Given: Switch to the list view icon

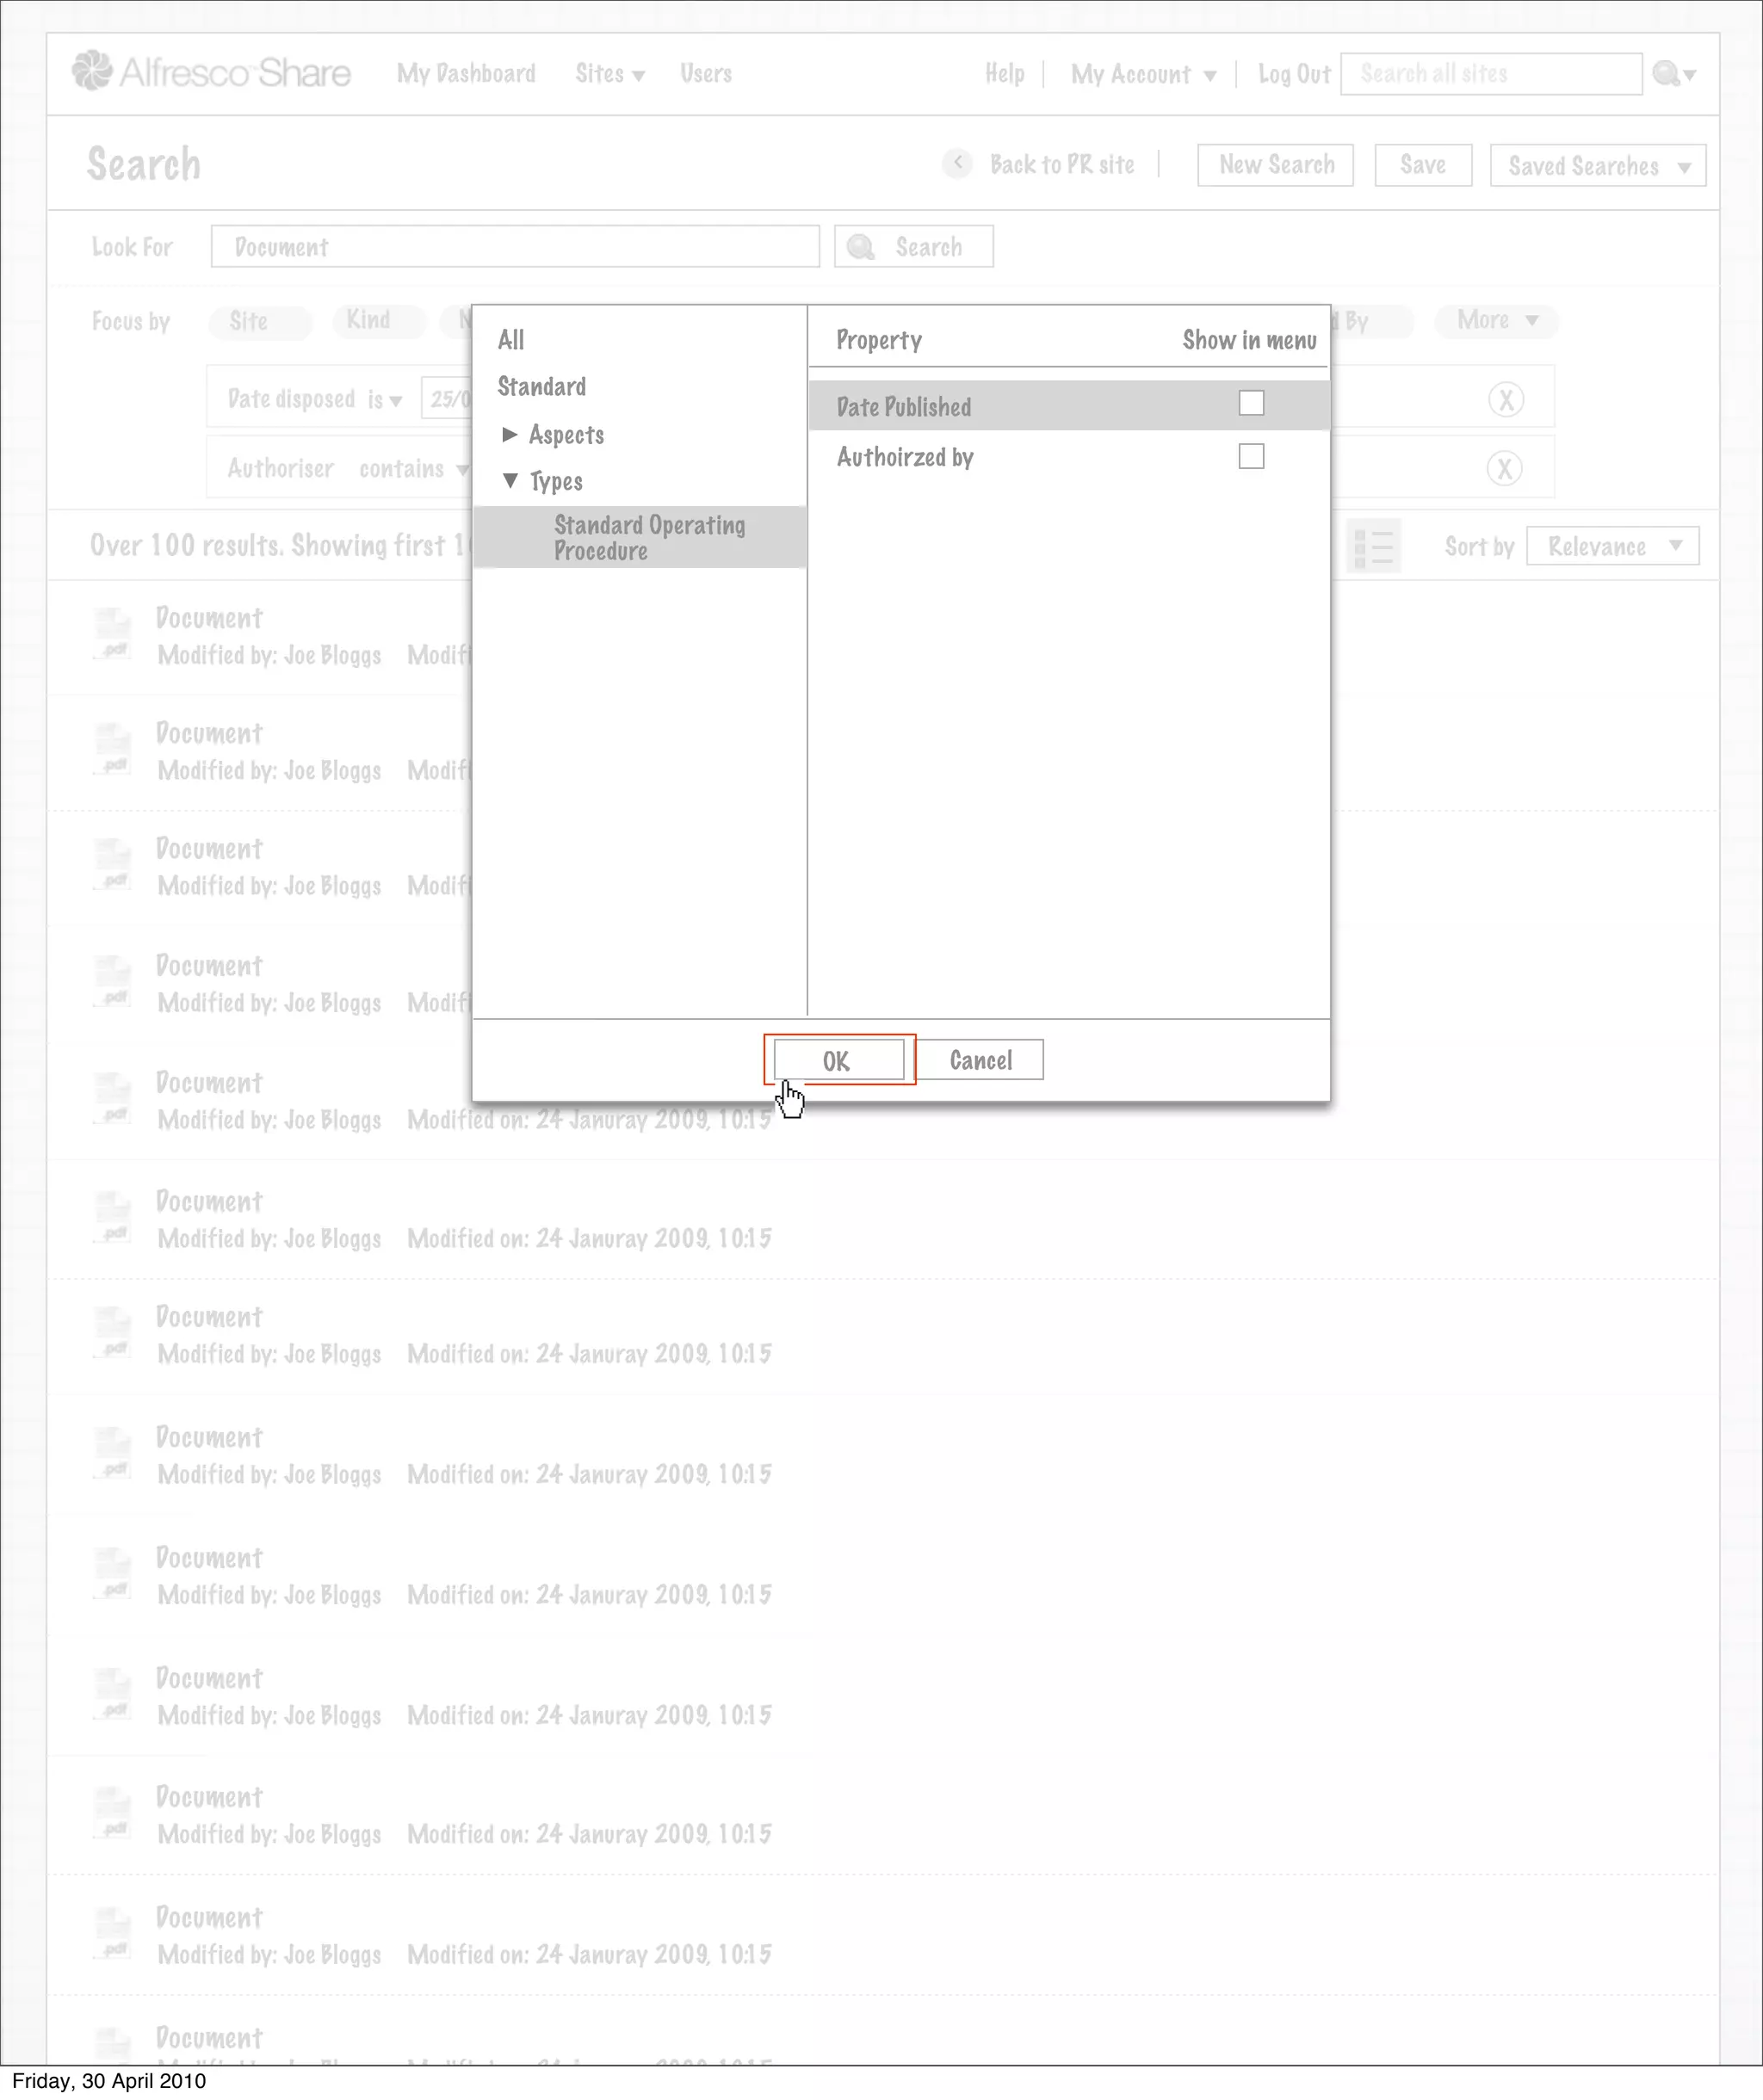Looking at the screenshot, I should [1373, 547].
